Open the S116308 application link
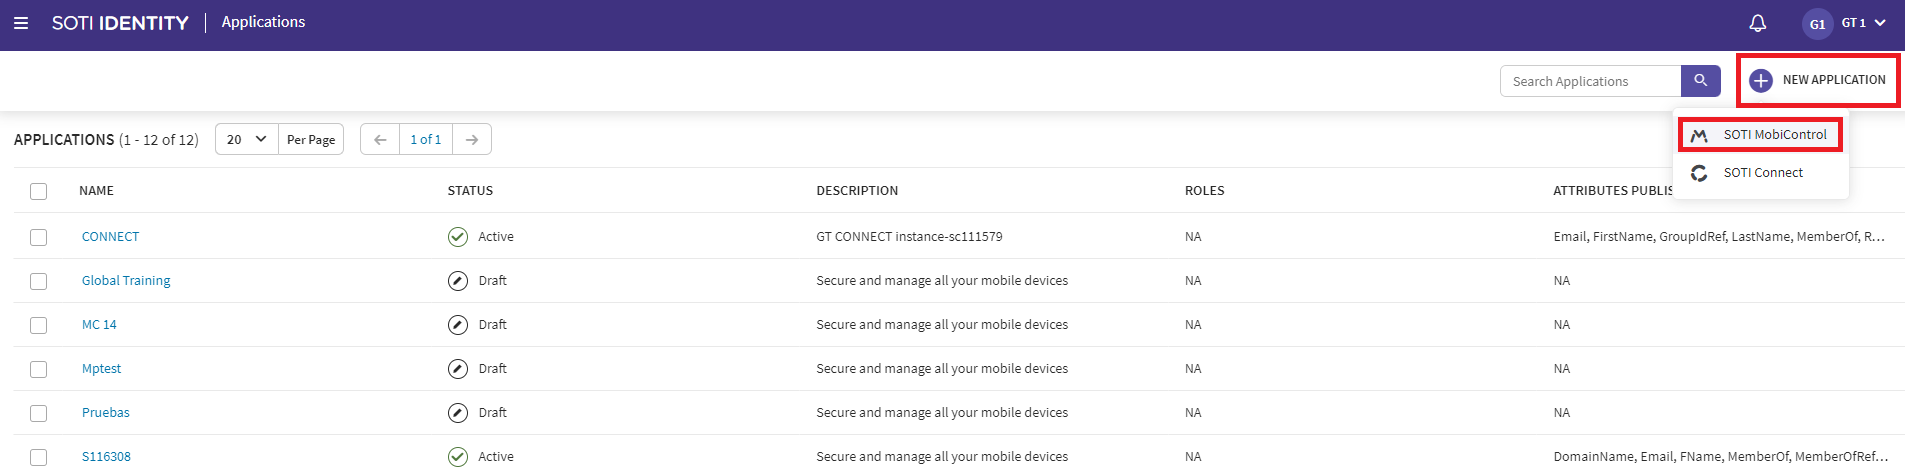 [106, 457]
